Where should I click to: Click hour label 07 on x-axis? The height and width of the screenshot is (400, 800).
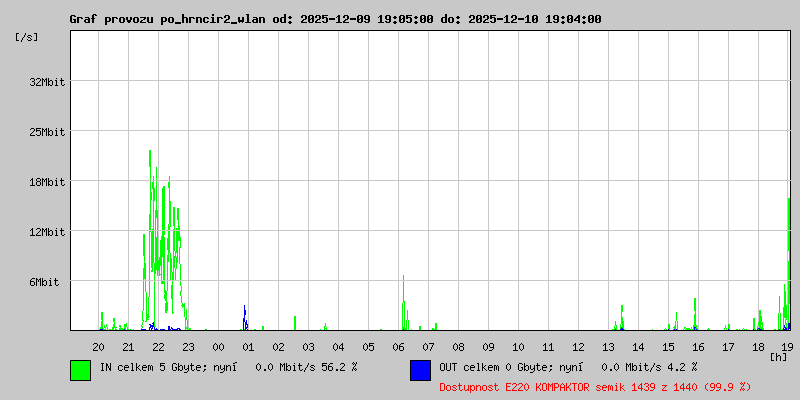tap(429, 347)
